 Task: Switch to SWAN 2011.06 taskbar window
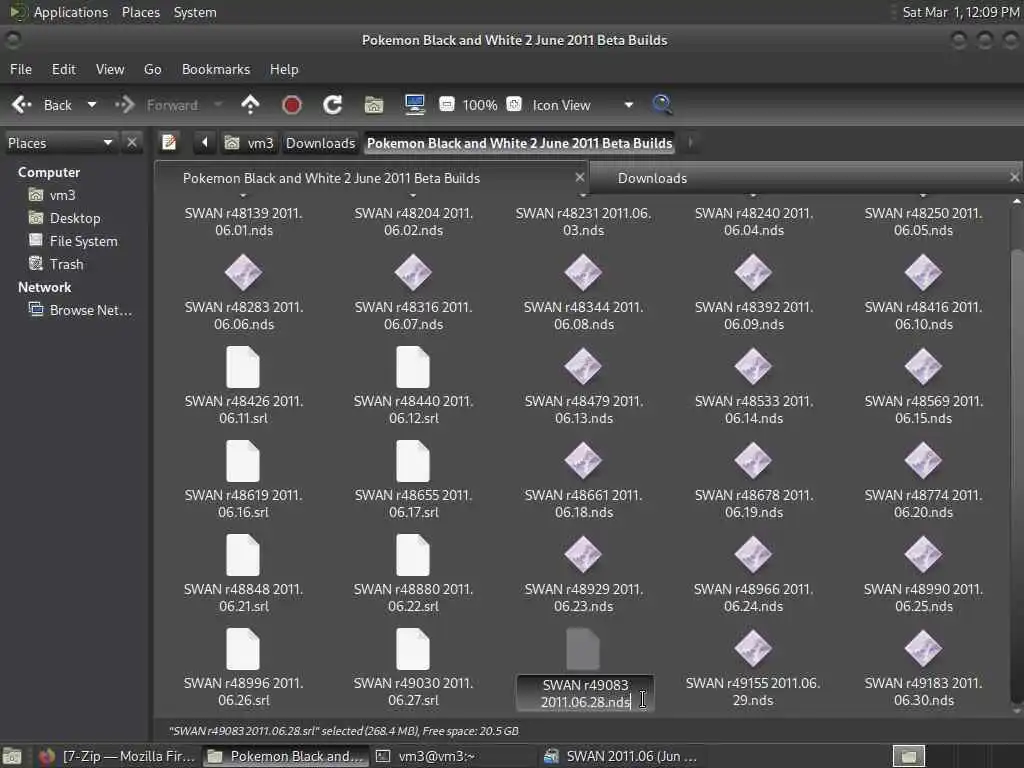click(620, 756)
